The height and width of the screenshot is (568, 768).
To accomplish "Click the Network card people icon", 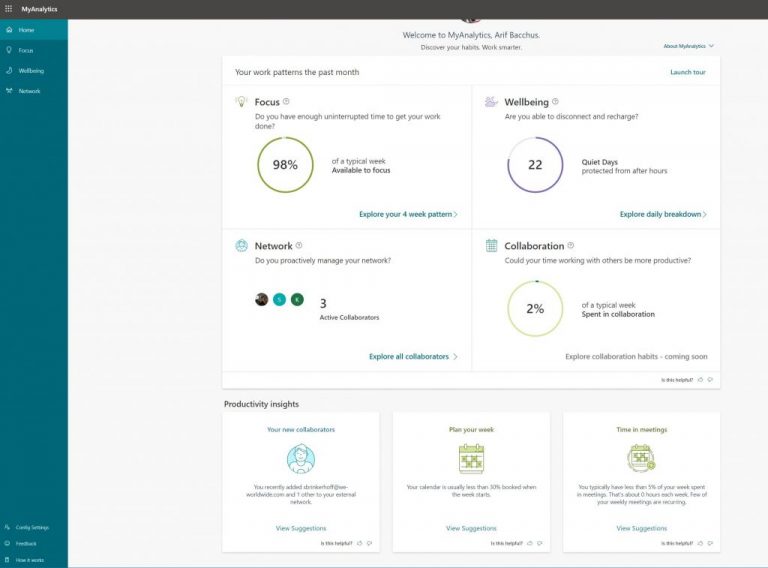I will point(241,245).
